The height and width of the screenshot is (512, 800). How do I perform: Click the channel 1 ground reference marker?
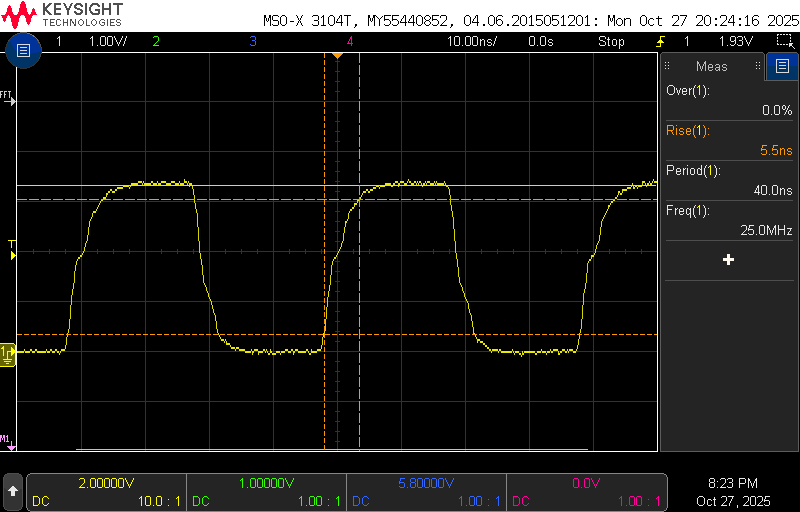click(x=8, y=351)
